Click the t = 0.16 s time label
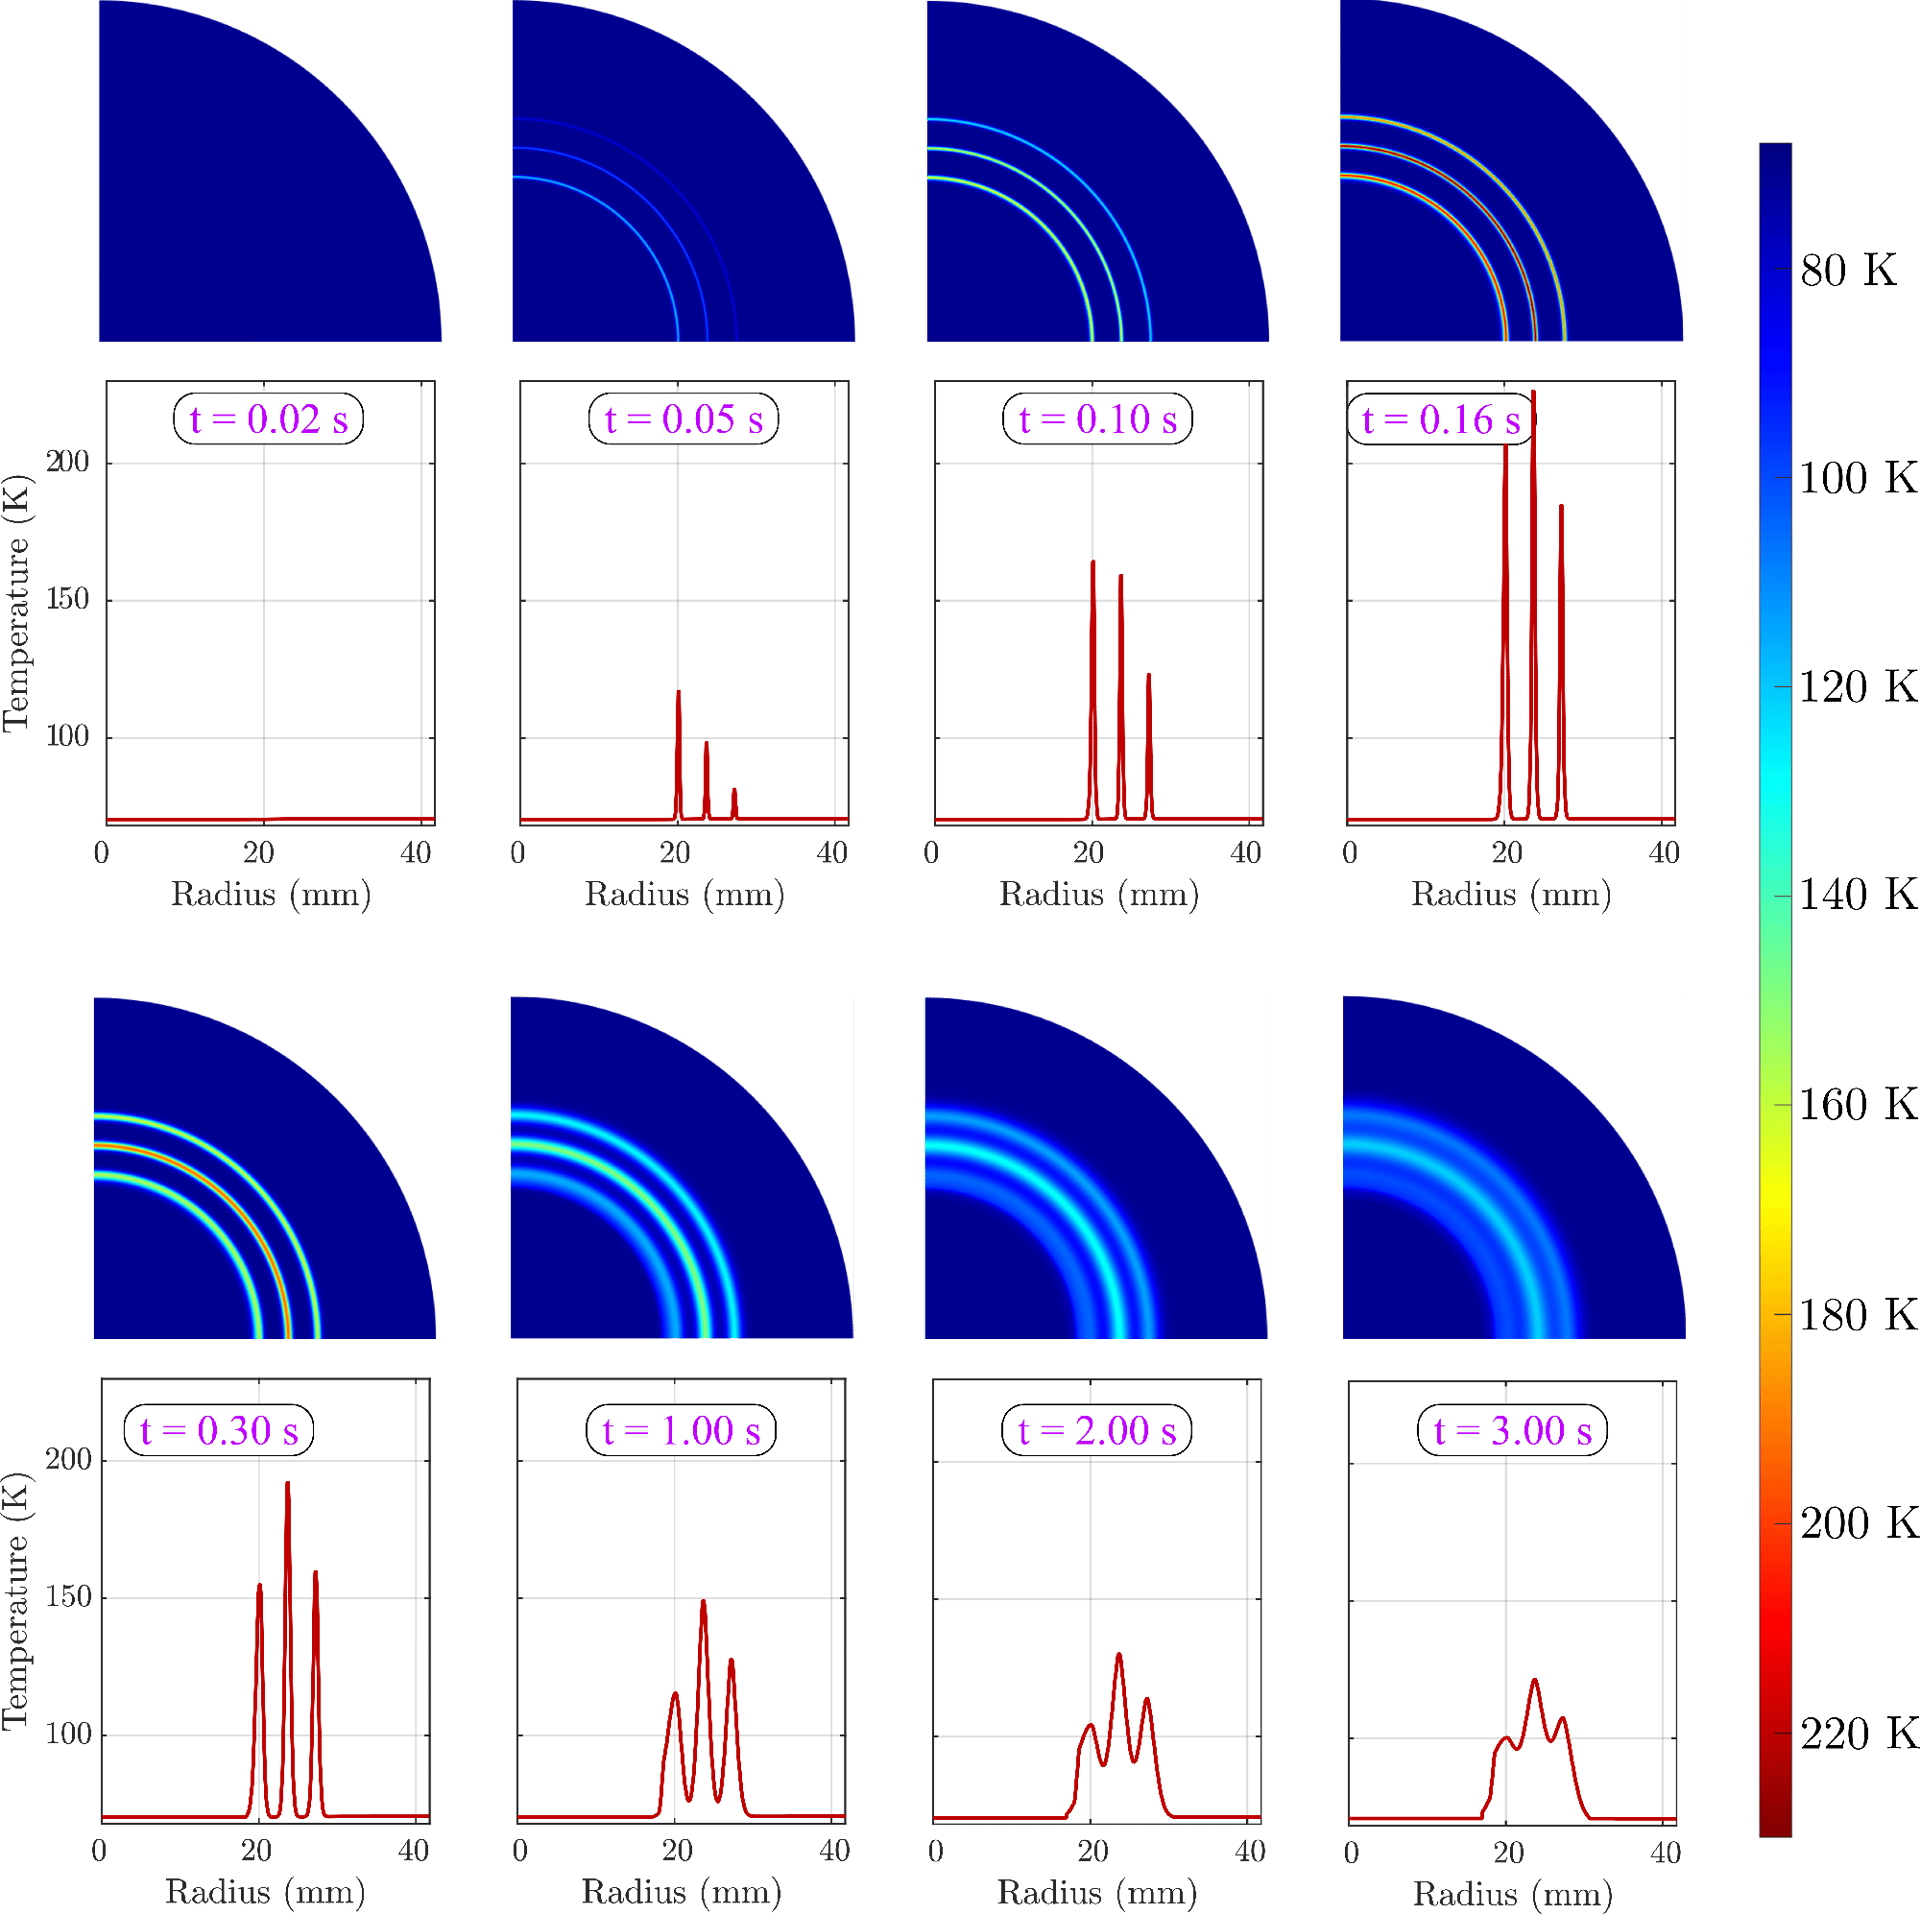The width and height of the screenshot is (1920, 1914). coord(1440,419)
